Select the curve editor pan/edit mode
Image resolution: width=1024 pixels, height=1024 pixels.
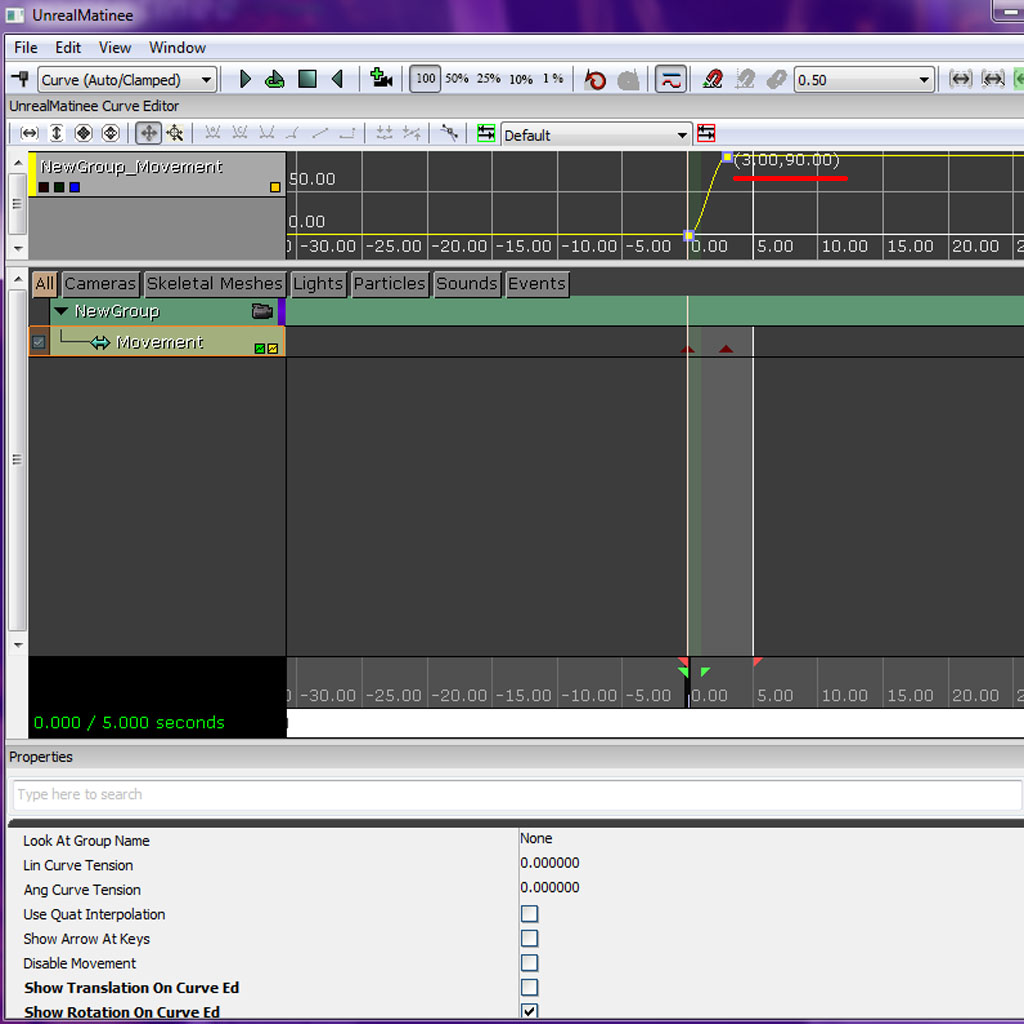[148, 133]
